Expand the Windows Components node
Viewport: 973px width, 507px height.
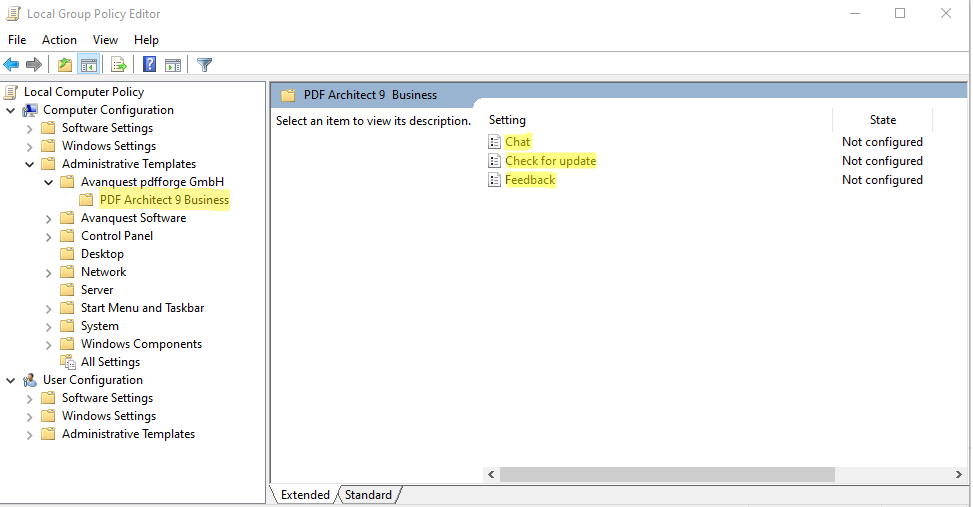48,345
